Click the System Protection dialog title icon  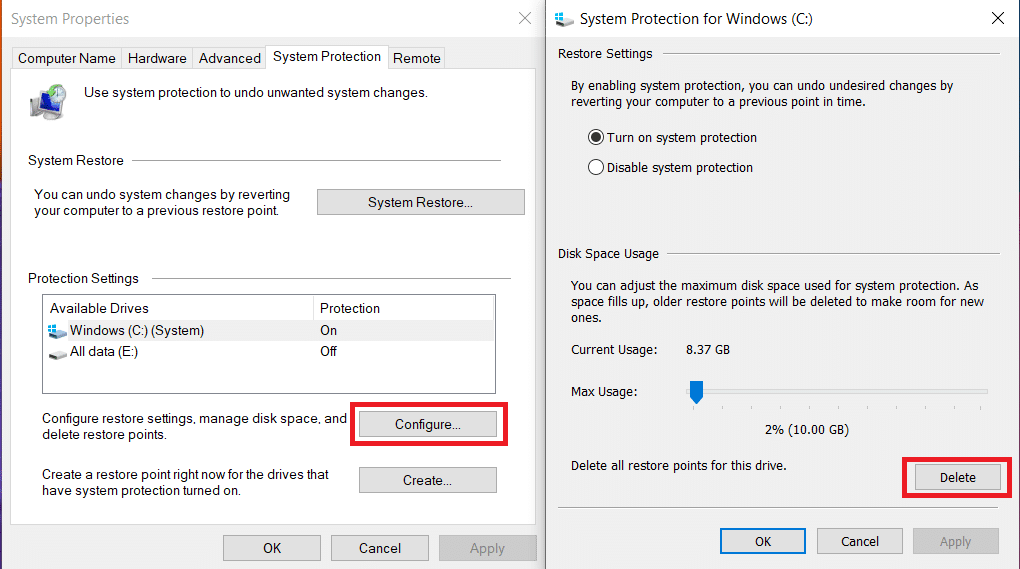pos(565,19)
